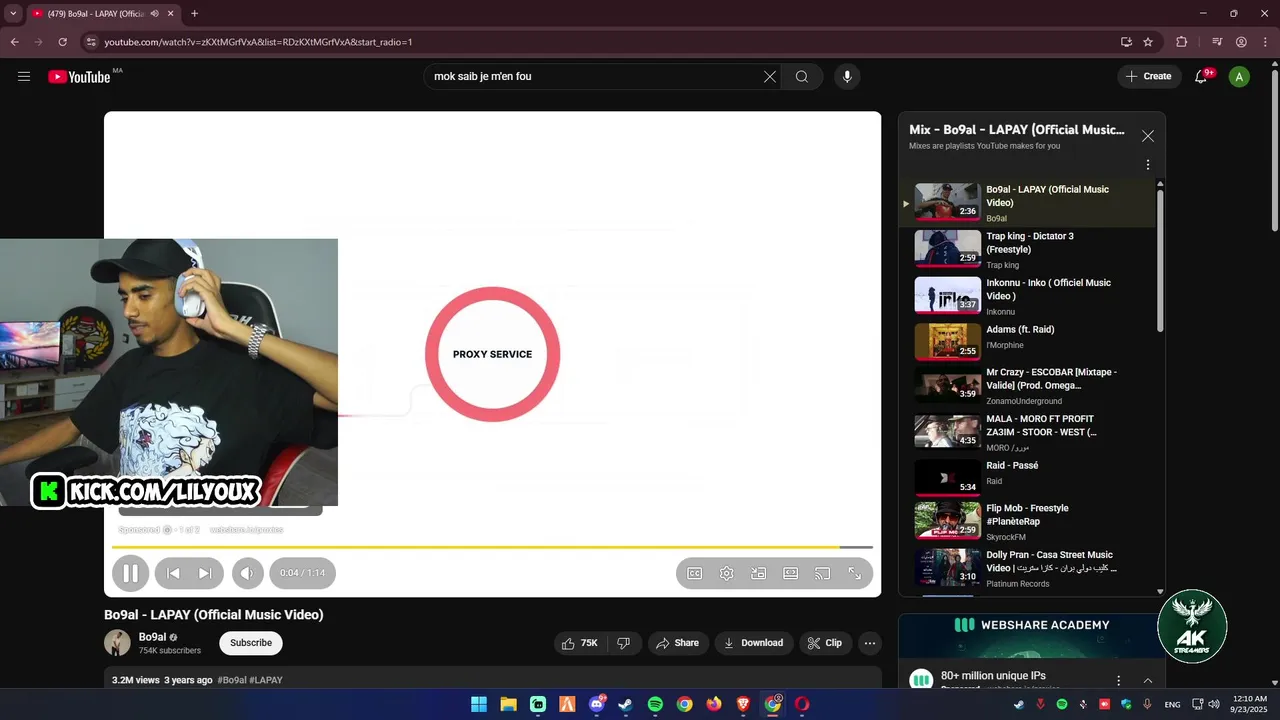
Task: Switch to miniplayer mode
Action: click(759, 573)
